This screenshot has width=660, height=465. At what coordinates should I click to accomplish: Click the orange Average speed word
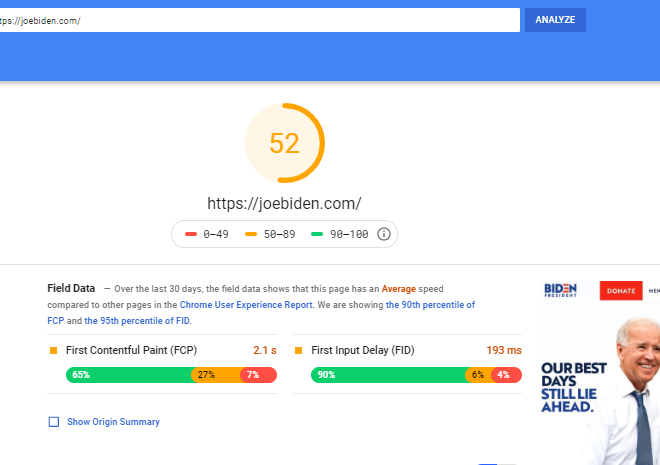pos(399,289)
